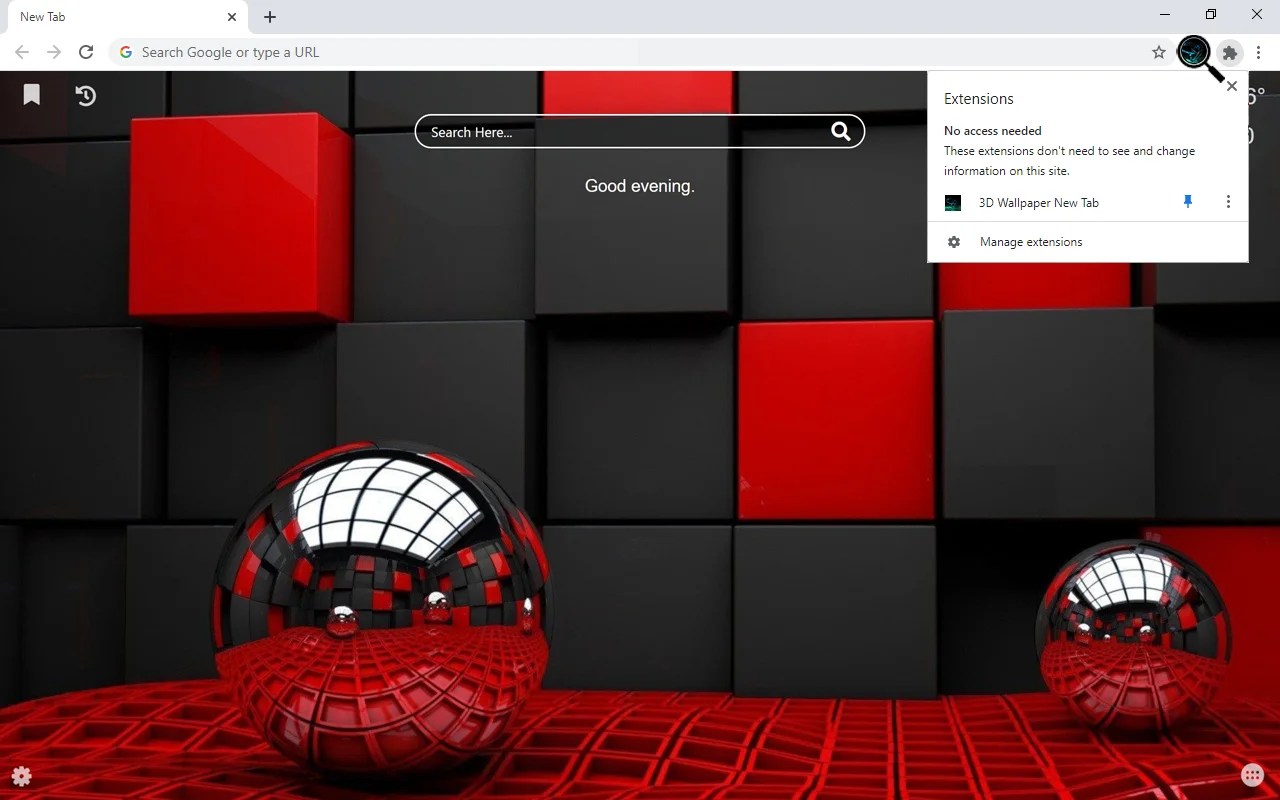Click the magnifier search icon in the search bar
Viewport: 1280px width, 800px height.
tap(840, 131)
